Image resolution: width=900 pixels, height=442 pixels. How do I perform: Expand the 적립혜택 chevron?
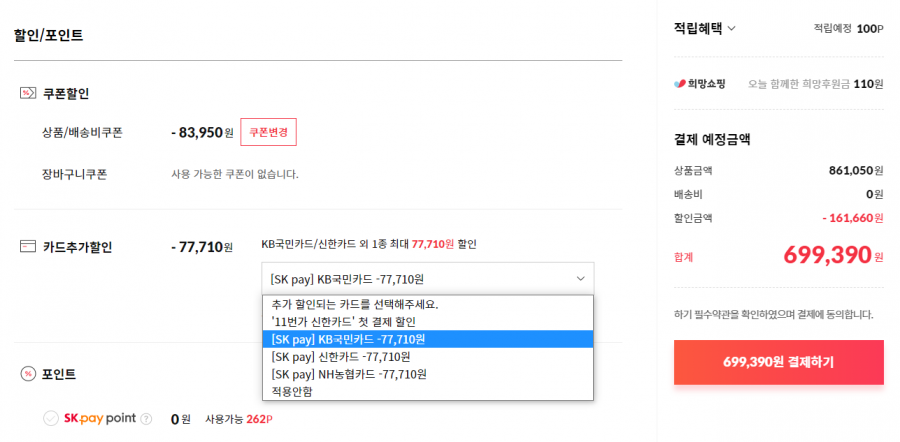point(731,29)
